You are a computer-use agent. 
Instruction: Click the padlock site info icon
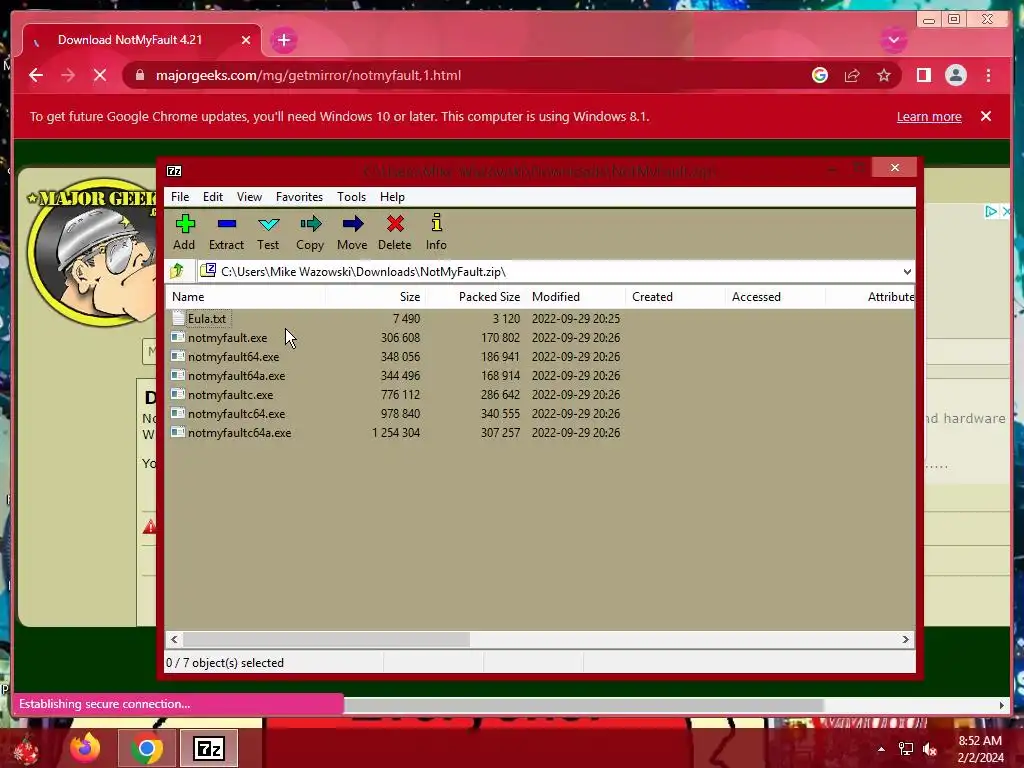140,76
